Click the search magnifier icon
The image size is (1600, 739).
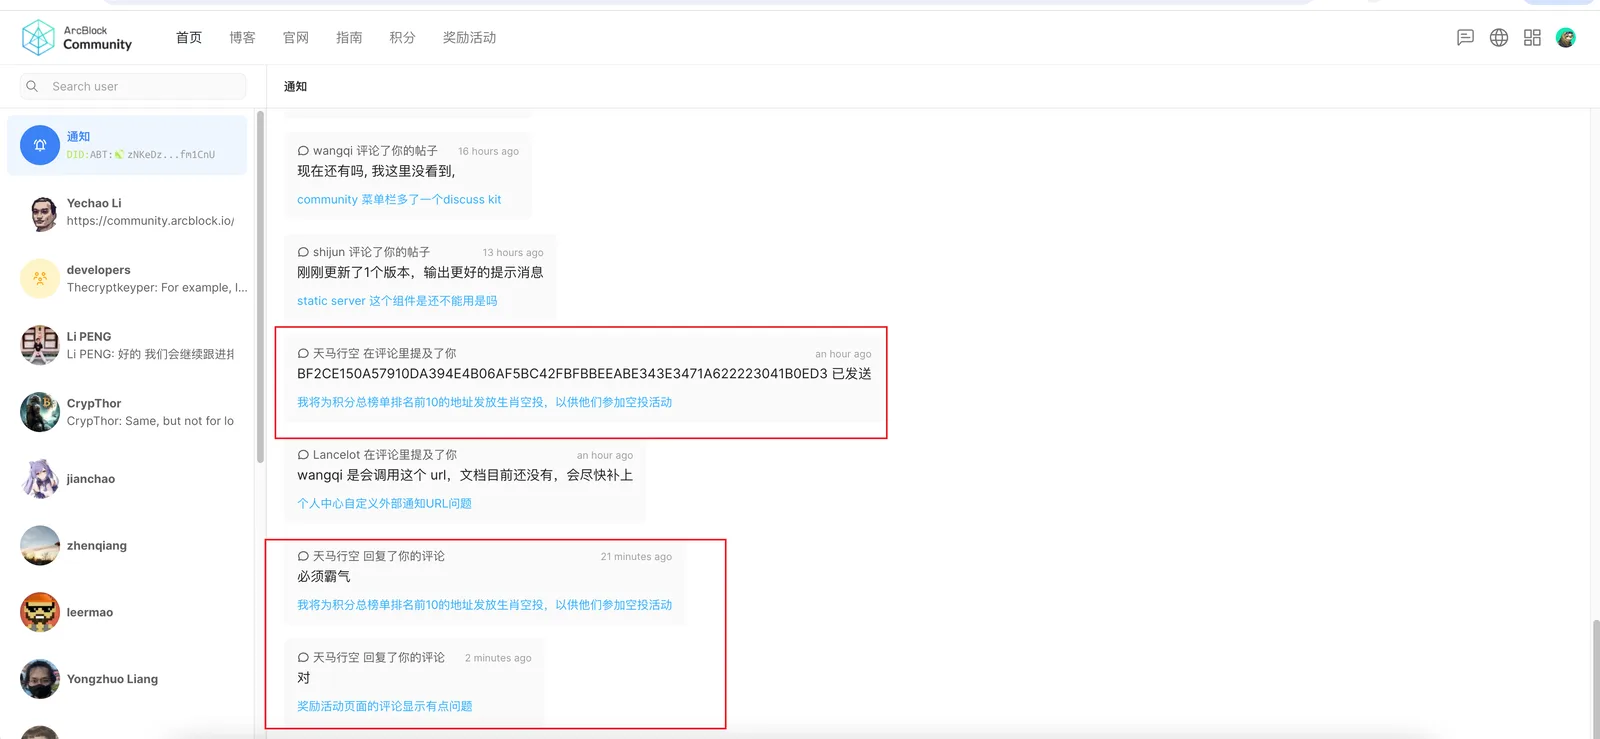[32, 86]
